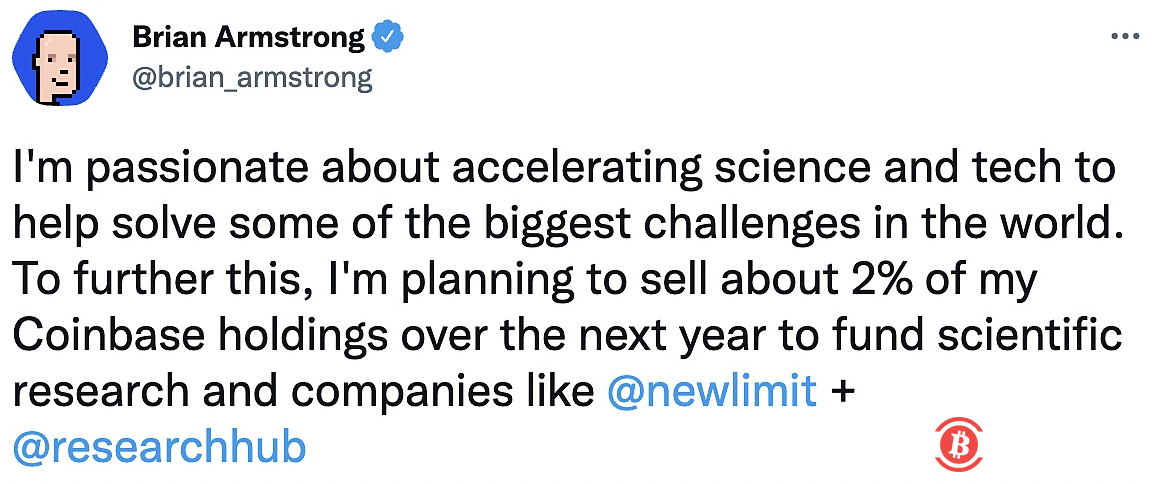The height and width of the screenshot is (484, 1153).
Task: Open the more options ellipsis menu
Action: point(1124,36)
